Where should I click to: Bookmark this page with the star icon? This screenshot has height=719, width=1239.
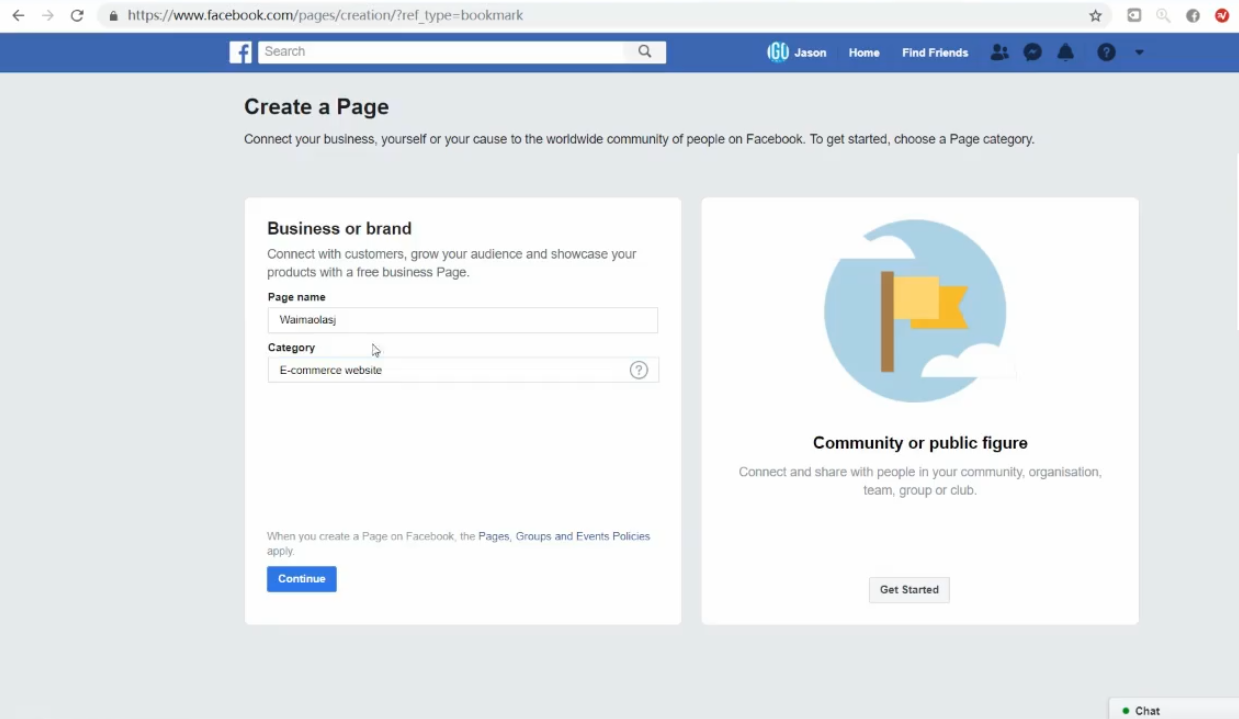click(1095, 16)
